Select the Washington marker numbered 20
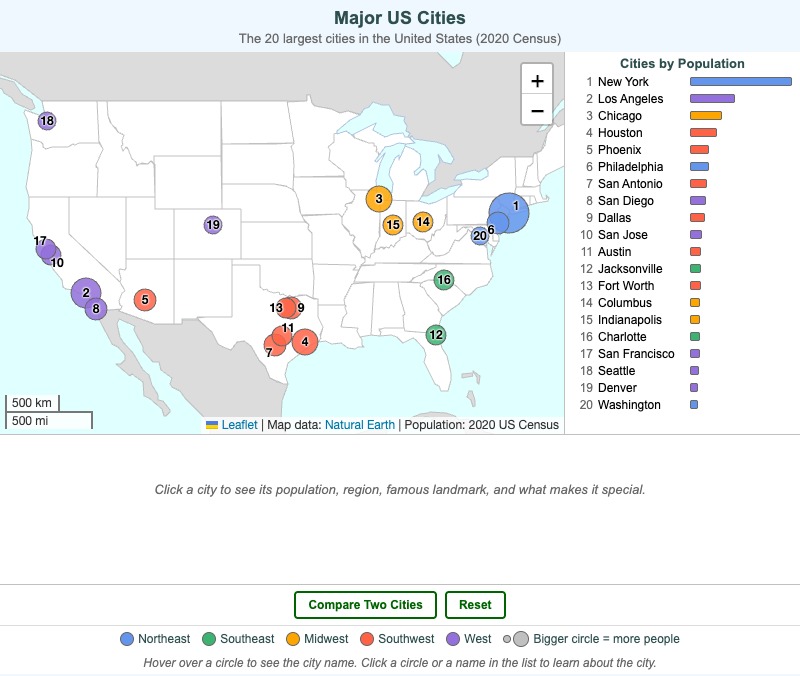The height and width of the screenshot is (676, 800). tap(480, 235)
